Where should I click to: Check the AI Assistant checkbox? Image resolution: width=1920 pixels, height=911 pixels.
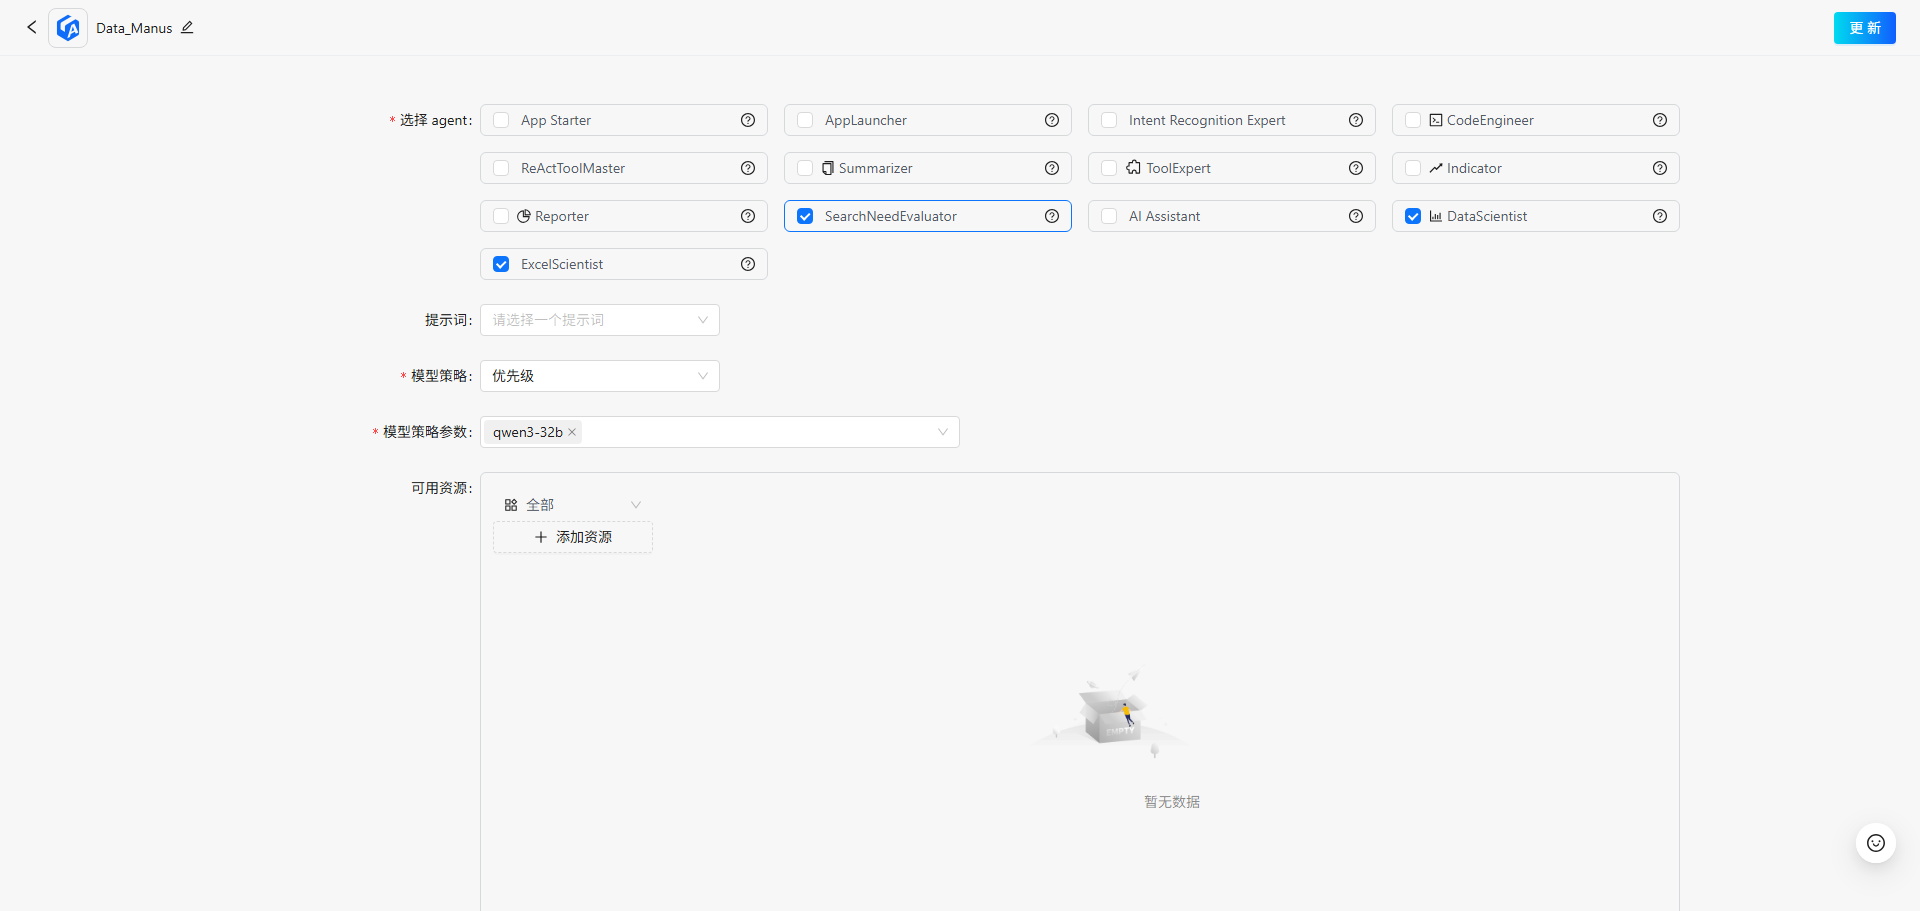[1109, 216]
